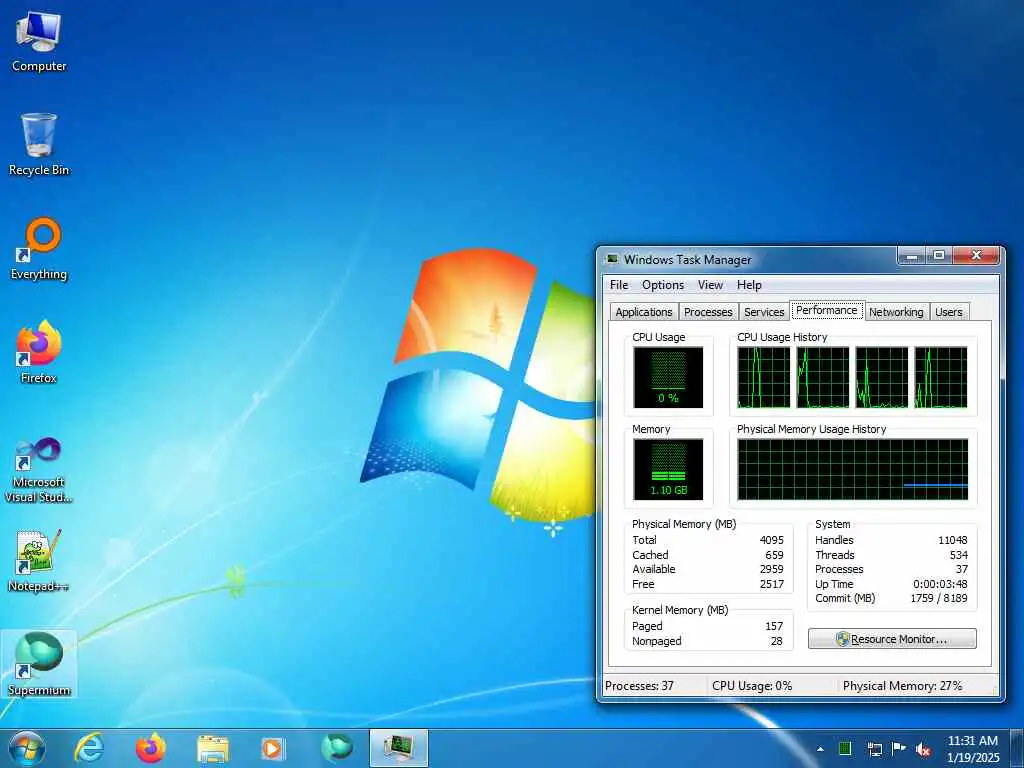Screen dimensions: 1024x768
Task: Click the Threads value 534
Action: [x=959, y=555]
